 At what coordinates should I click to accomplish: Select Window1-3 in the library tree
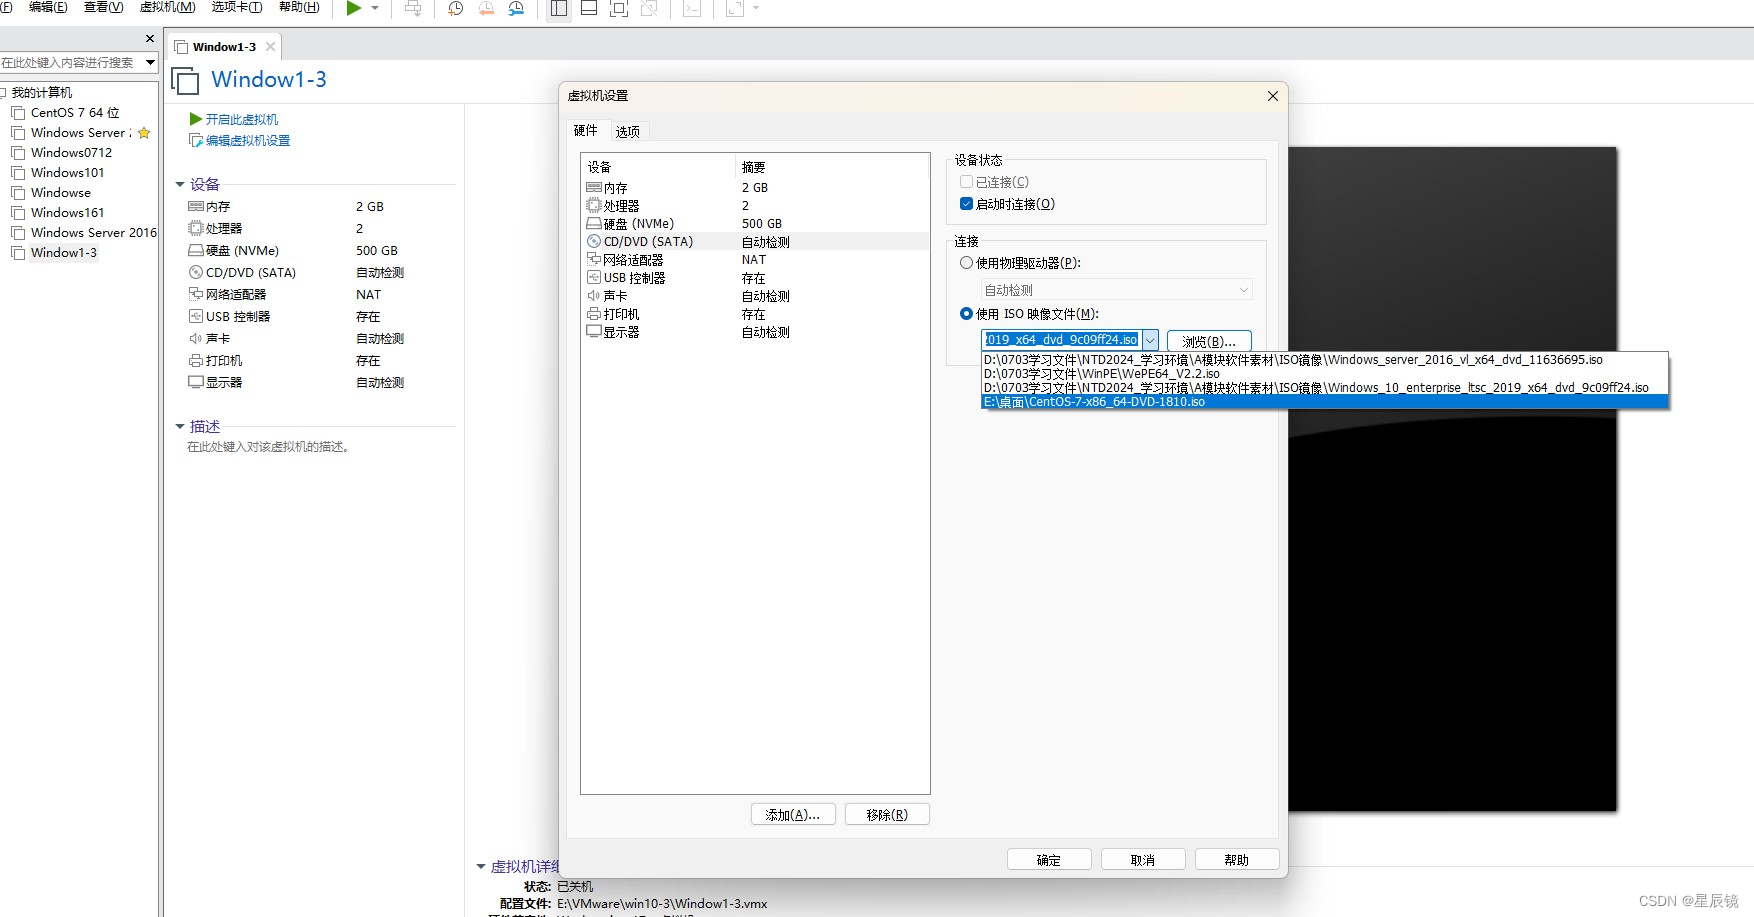[64, 252]
